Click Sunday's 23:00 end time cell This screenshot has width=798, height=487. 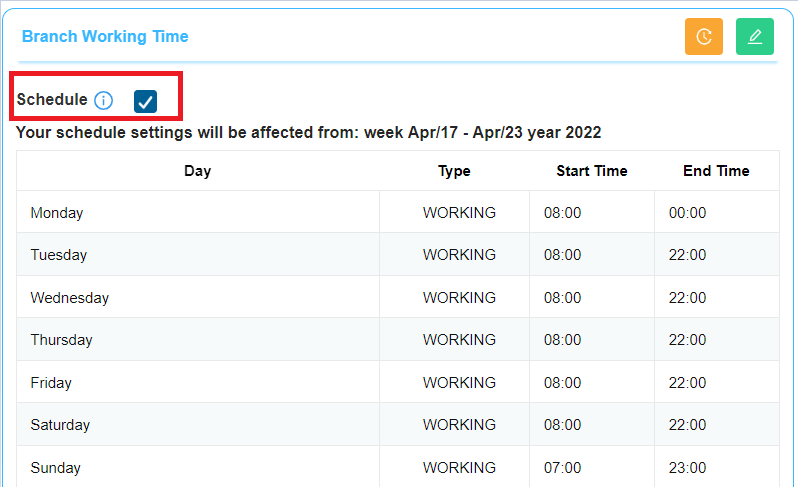pyautogui.click(x=717, y=467)
